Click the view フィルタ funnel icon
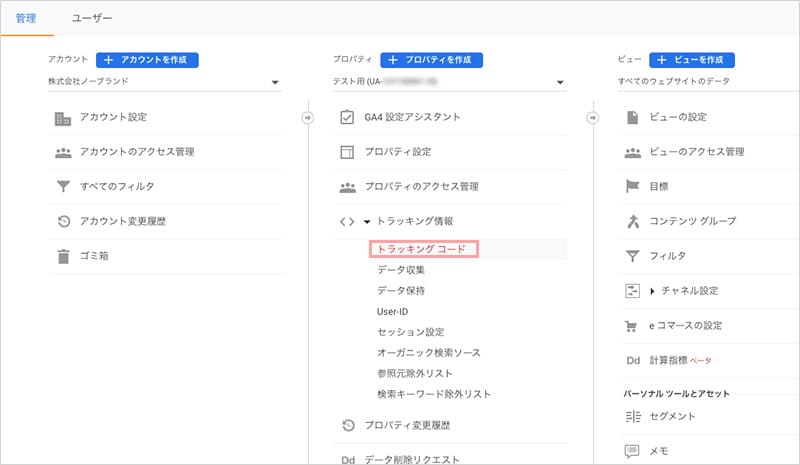This screenshot has width=800, height=465. click(633, 256)
